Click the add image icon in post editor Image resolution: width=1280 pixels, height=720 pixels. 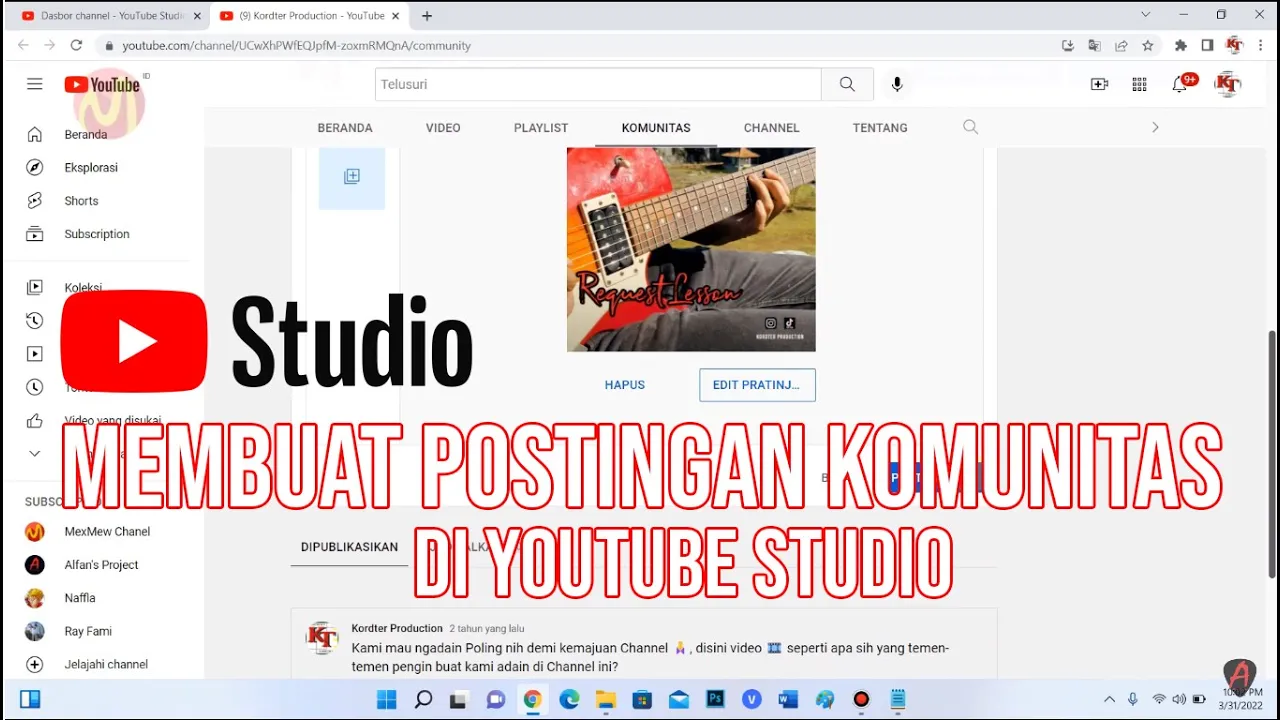[351, 177]
